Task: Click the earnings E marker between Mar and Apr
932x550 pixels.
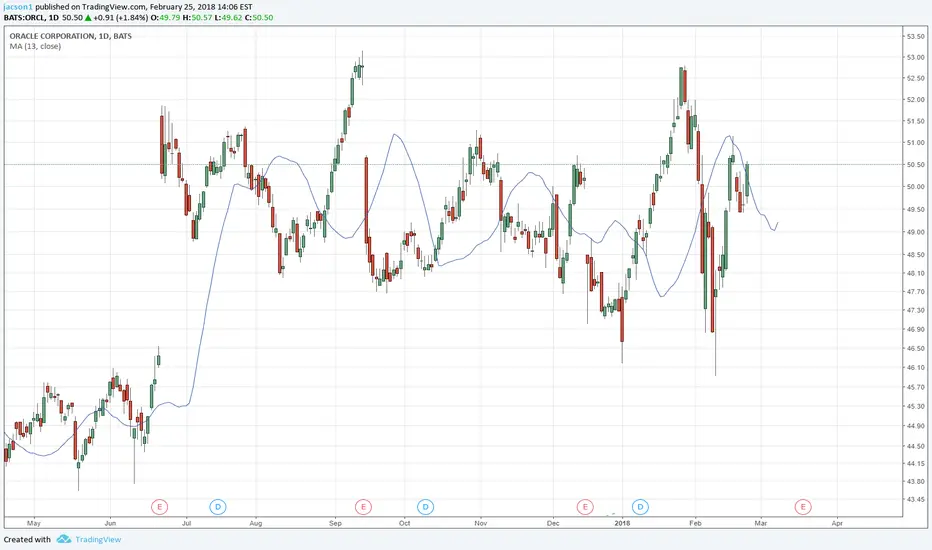Action: coord(803,507)
